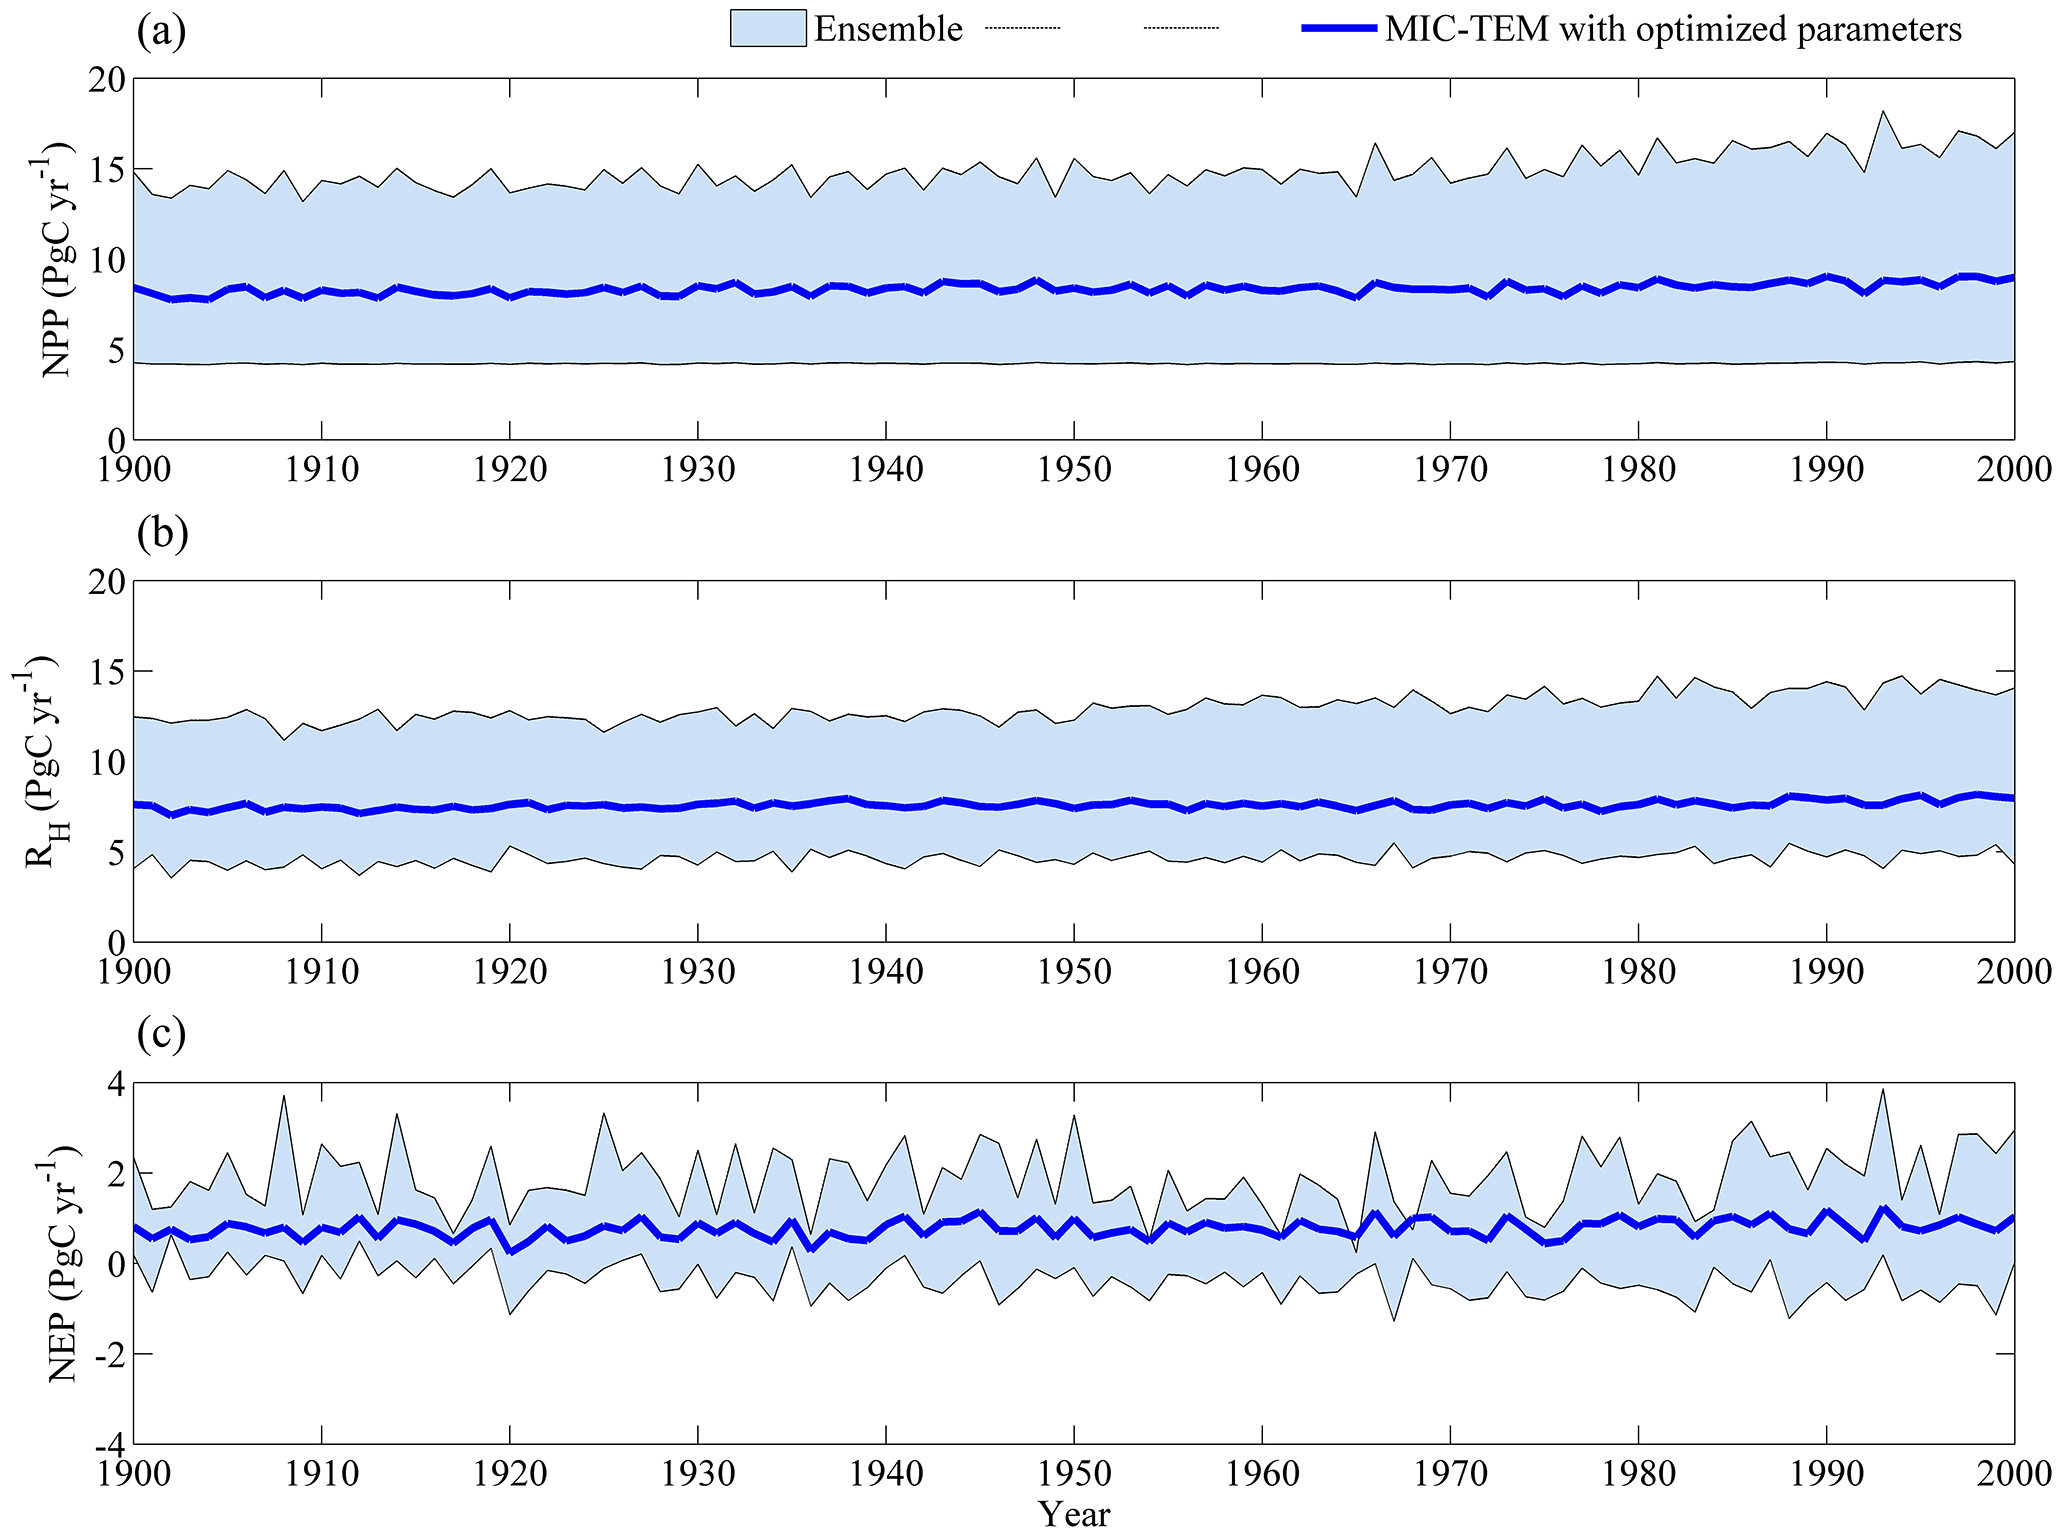Click the RH y-axis title
Image resolution: width=2067 pixels, height=1534 pixels.
42,760
